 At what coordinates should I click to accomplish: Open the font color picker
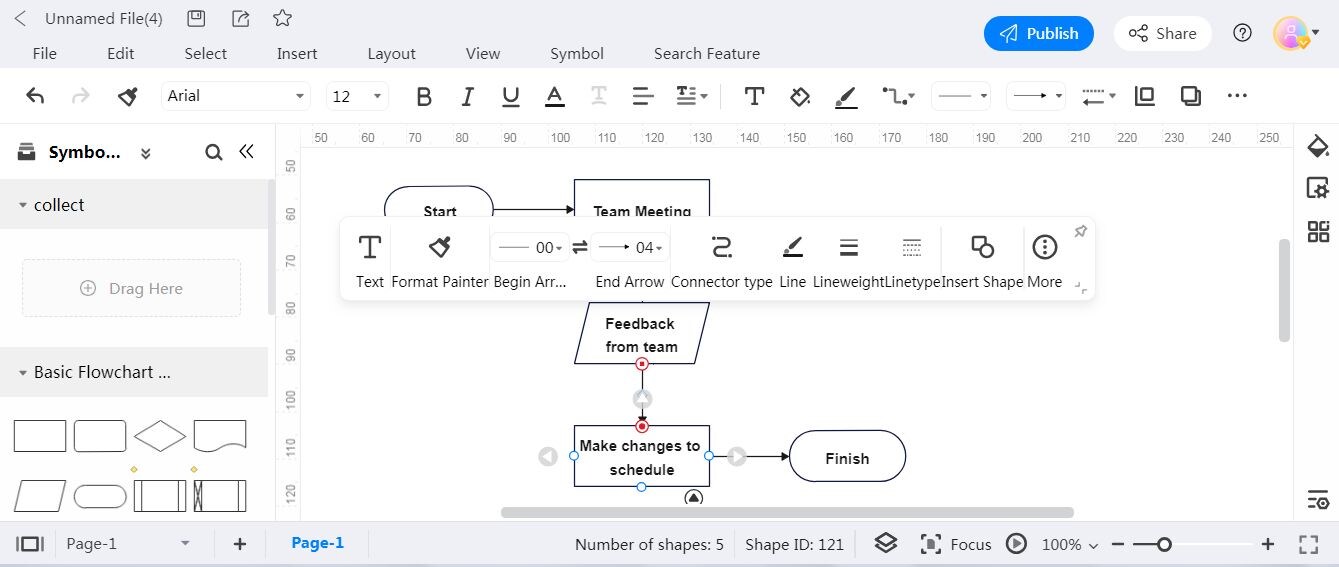[x=554, y=96]
